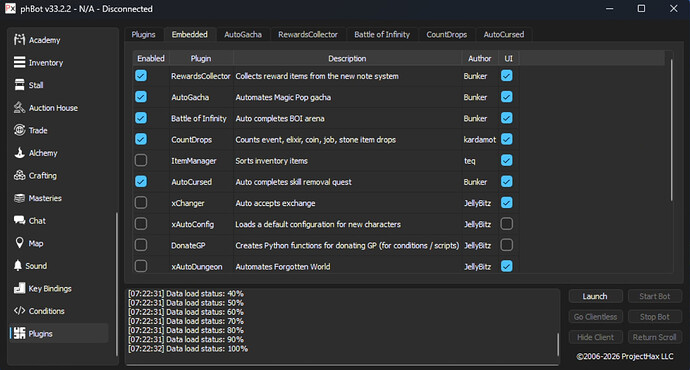Click the Trade icon in the sidebar
Image resolution: width=690 pixels, height=370 pixels.
[19, 130]
